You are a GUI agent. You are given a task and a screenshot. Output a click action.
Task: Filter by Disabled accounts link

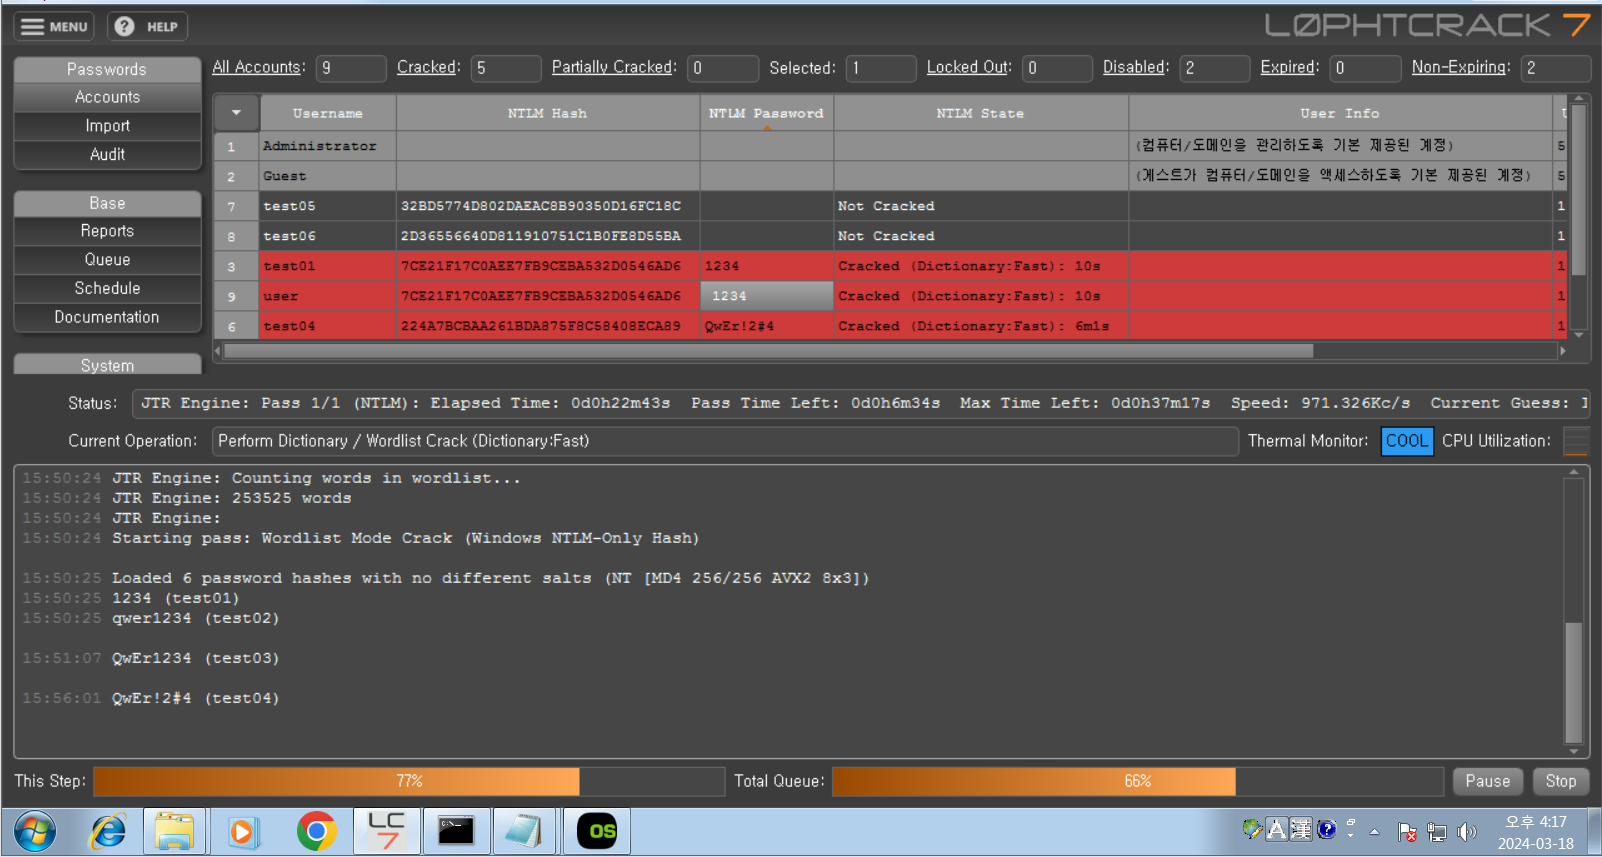(x=1136, y=67)
